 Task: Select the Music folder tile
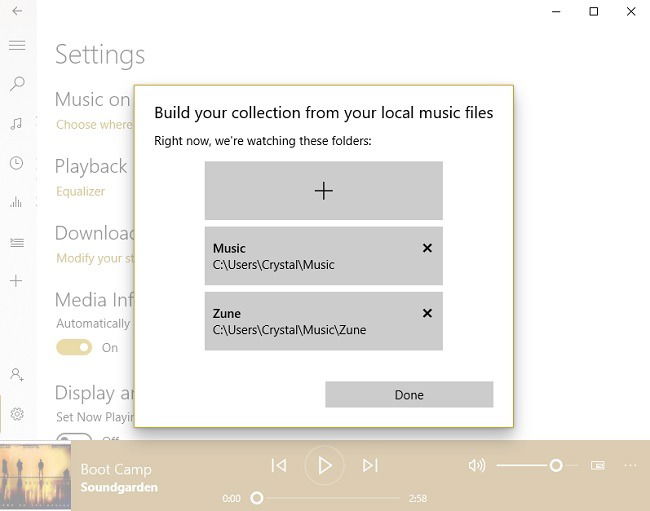(323, 256)
